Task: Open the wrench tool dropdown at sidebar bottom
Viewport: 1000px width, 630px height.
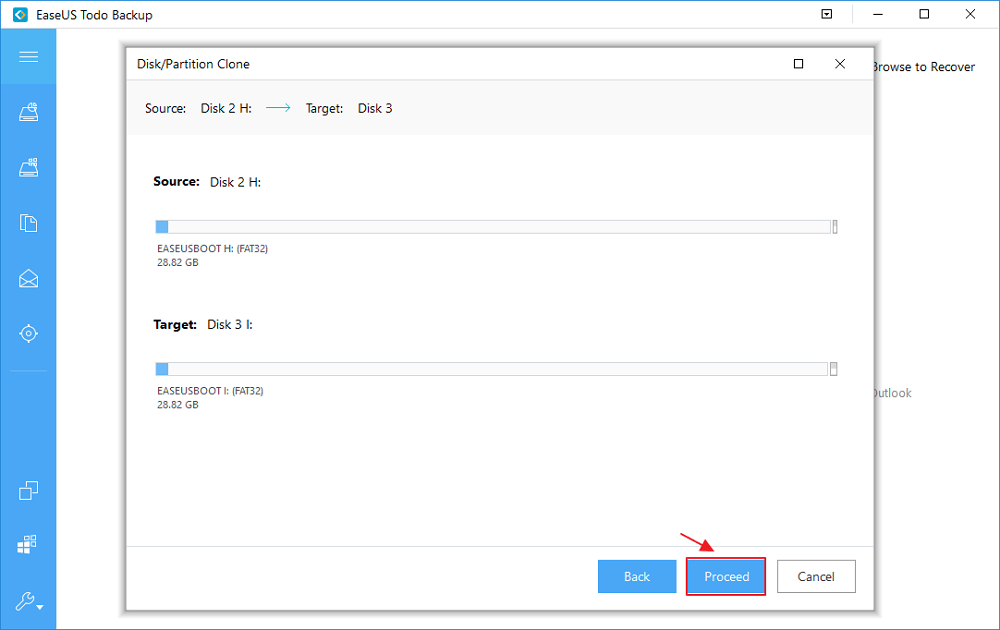Action: (x=28, y=602)
